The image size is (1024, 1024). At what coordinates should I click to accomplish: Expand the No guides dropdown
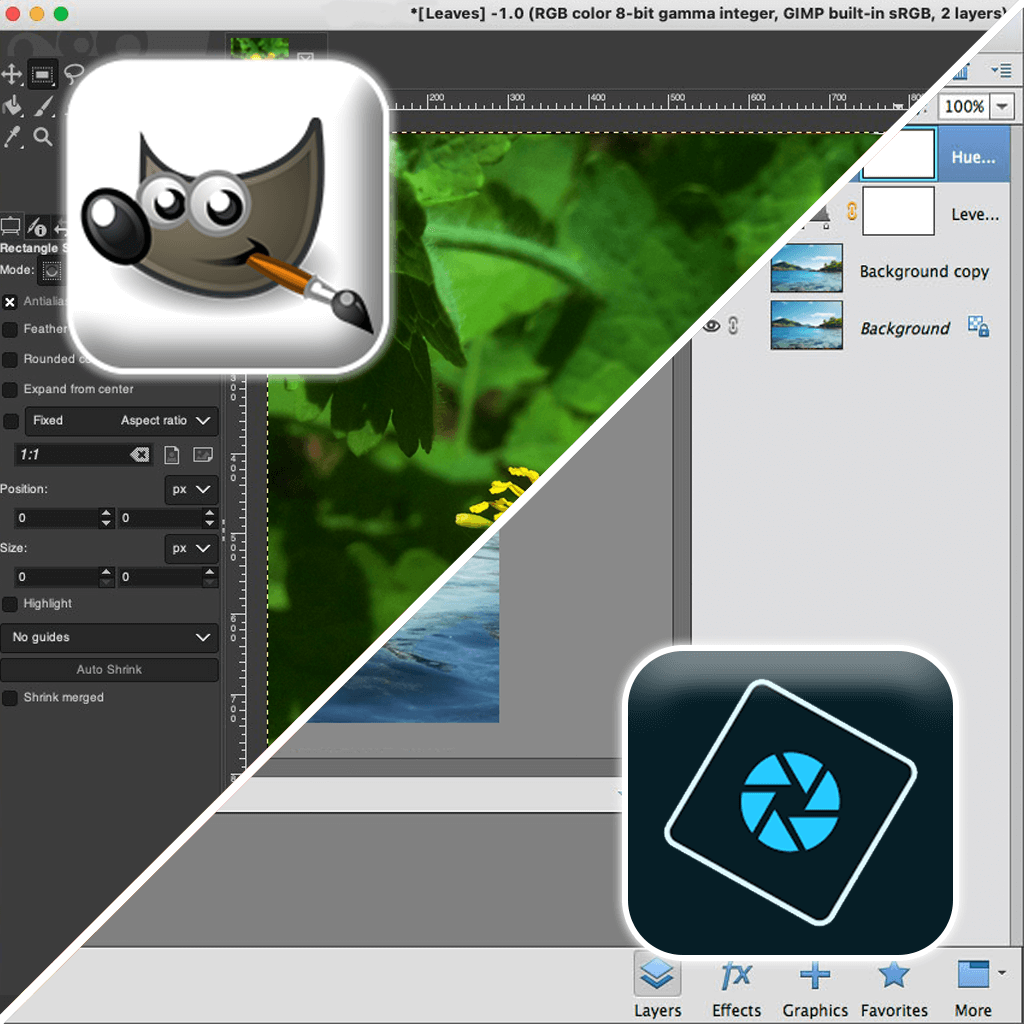coord(109,637)
